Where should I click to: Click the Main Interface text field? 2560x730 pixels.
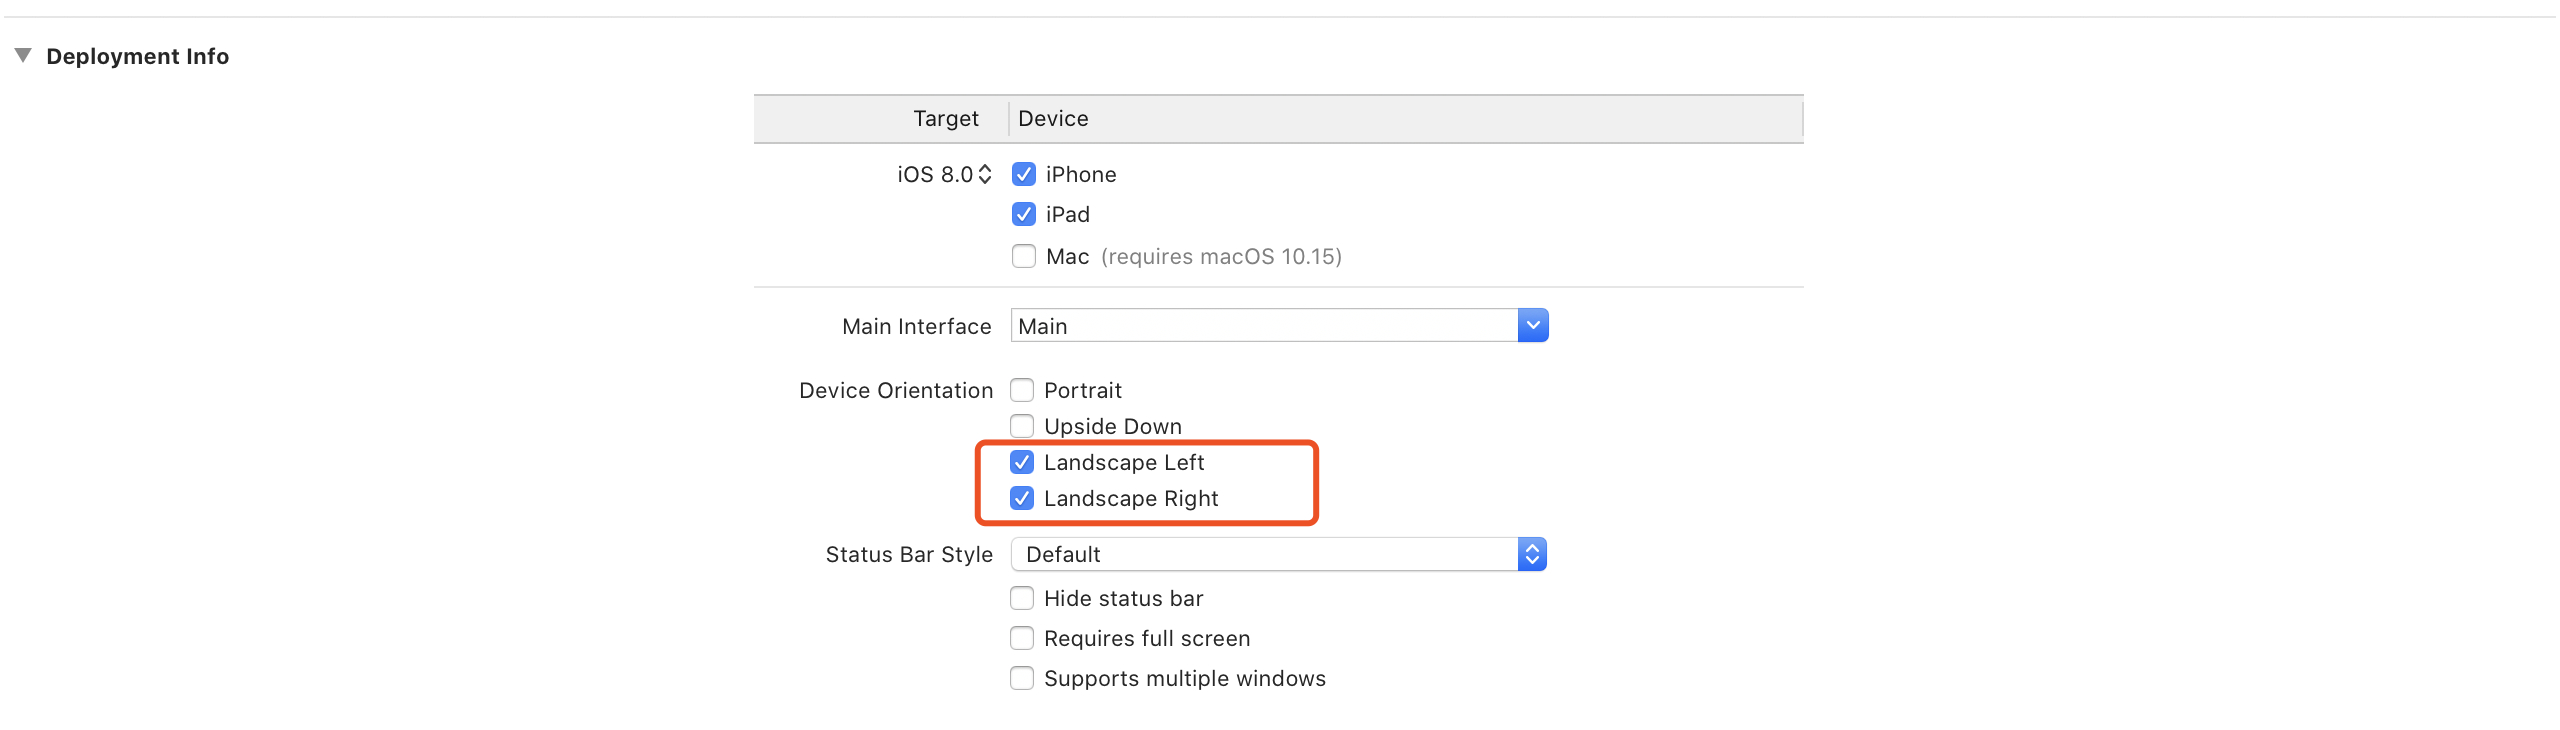[1262, 326]
